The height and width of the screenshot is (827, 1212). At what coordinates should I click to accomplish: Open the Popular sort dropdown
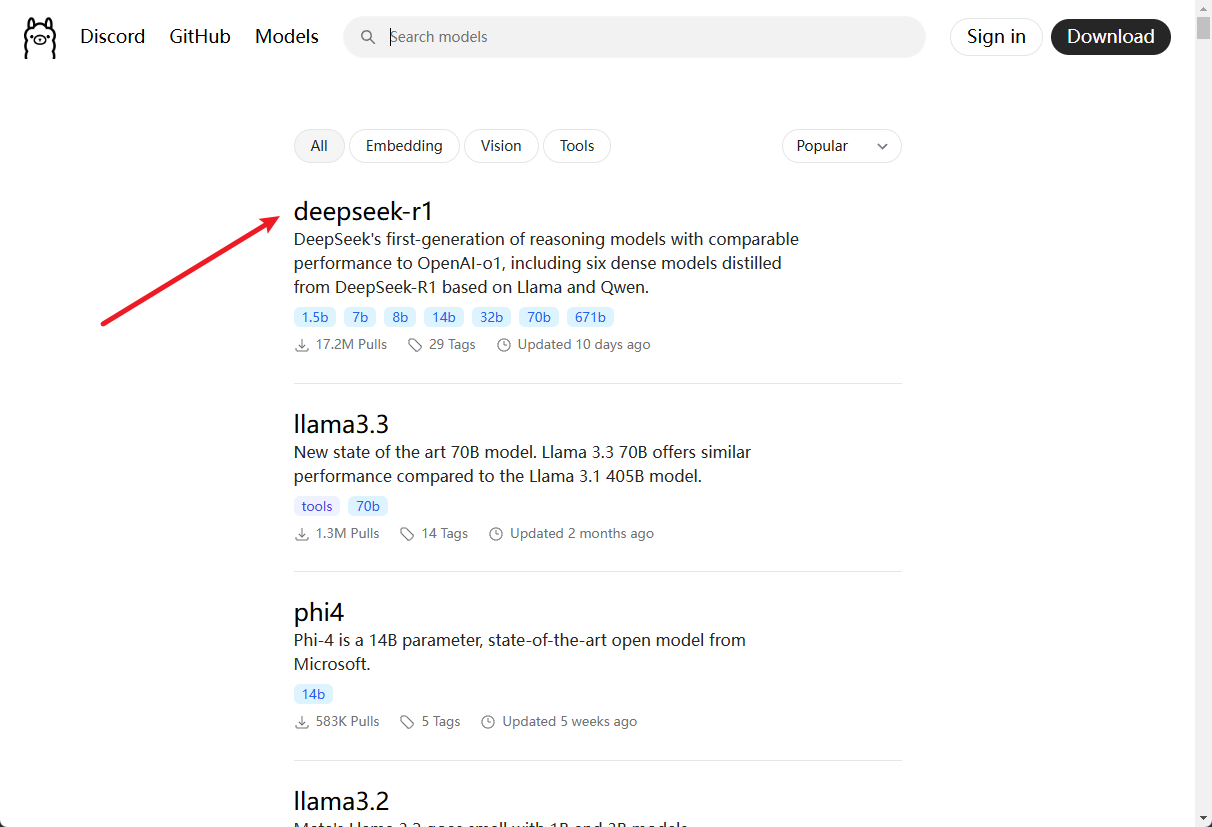841,146
